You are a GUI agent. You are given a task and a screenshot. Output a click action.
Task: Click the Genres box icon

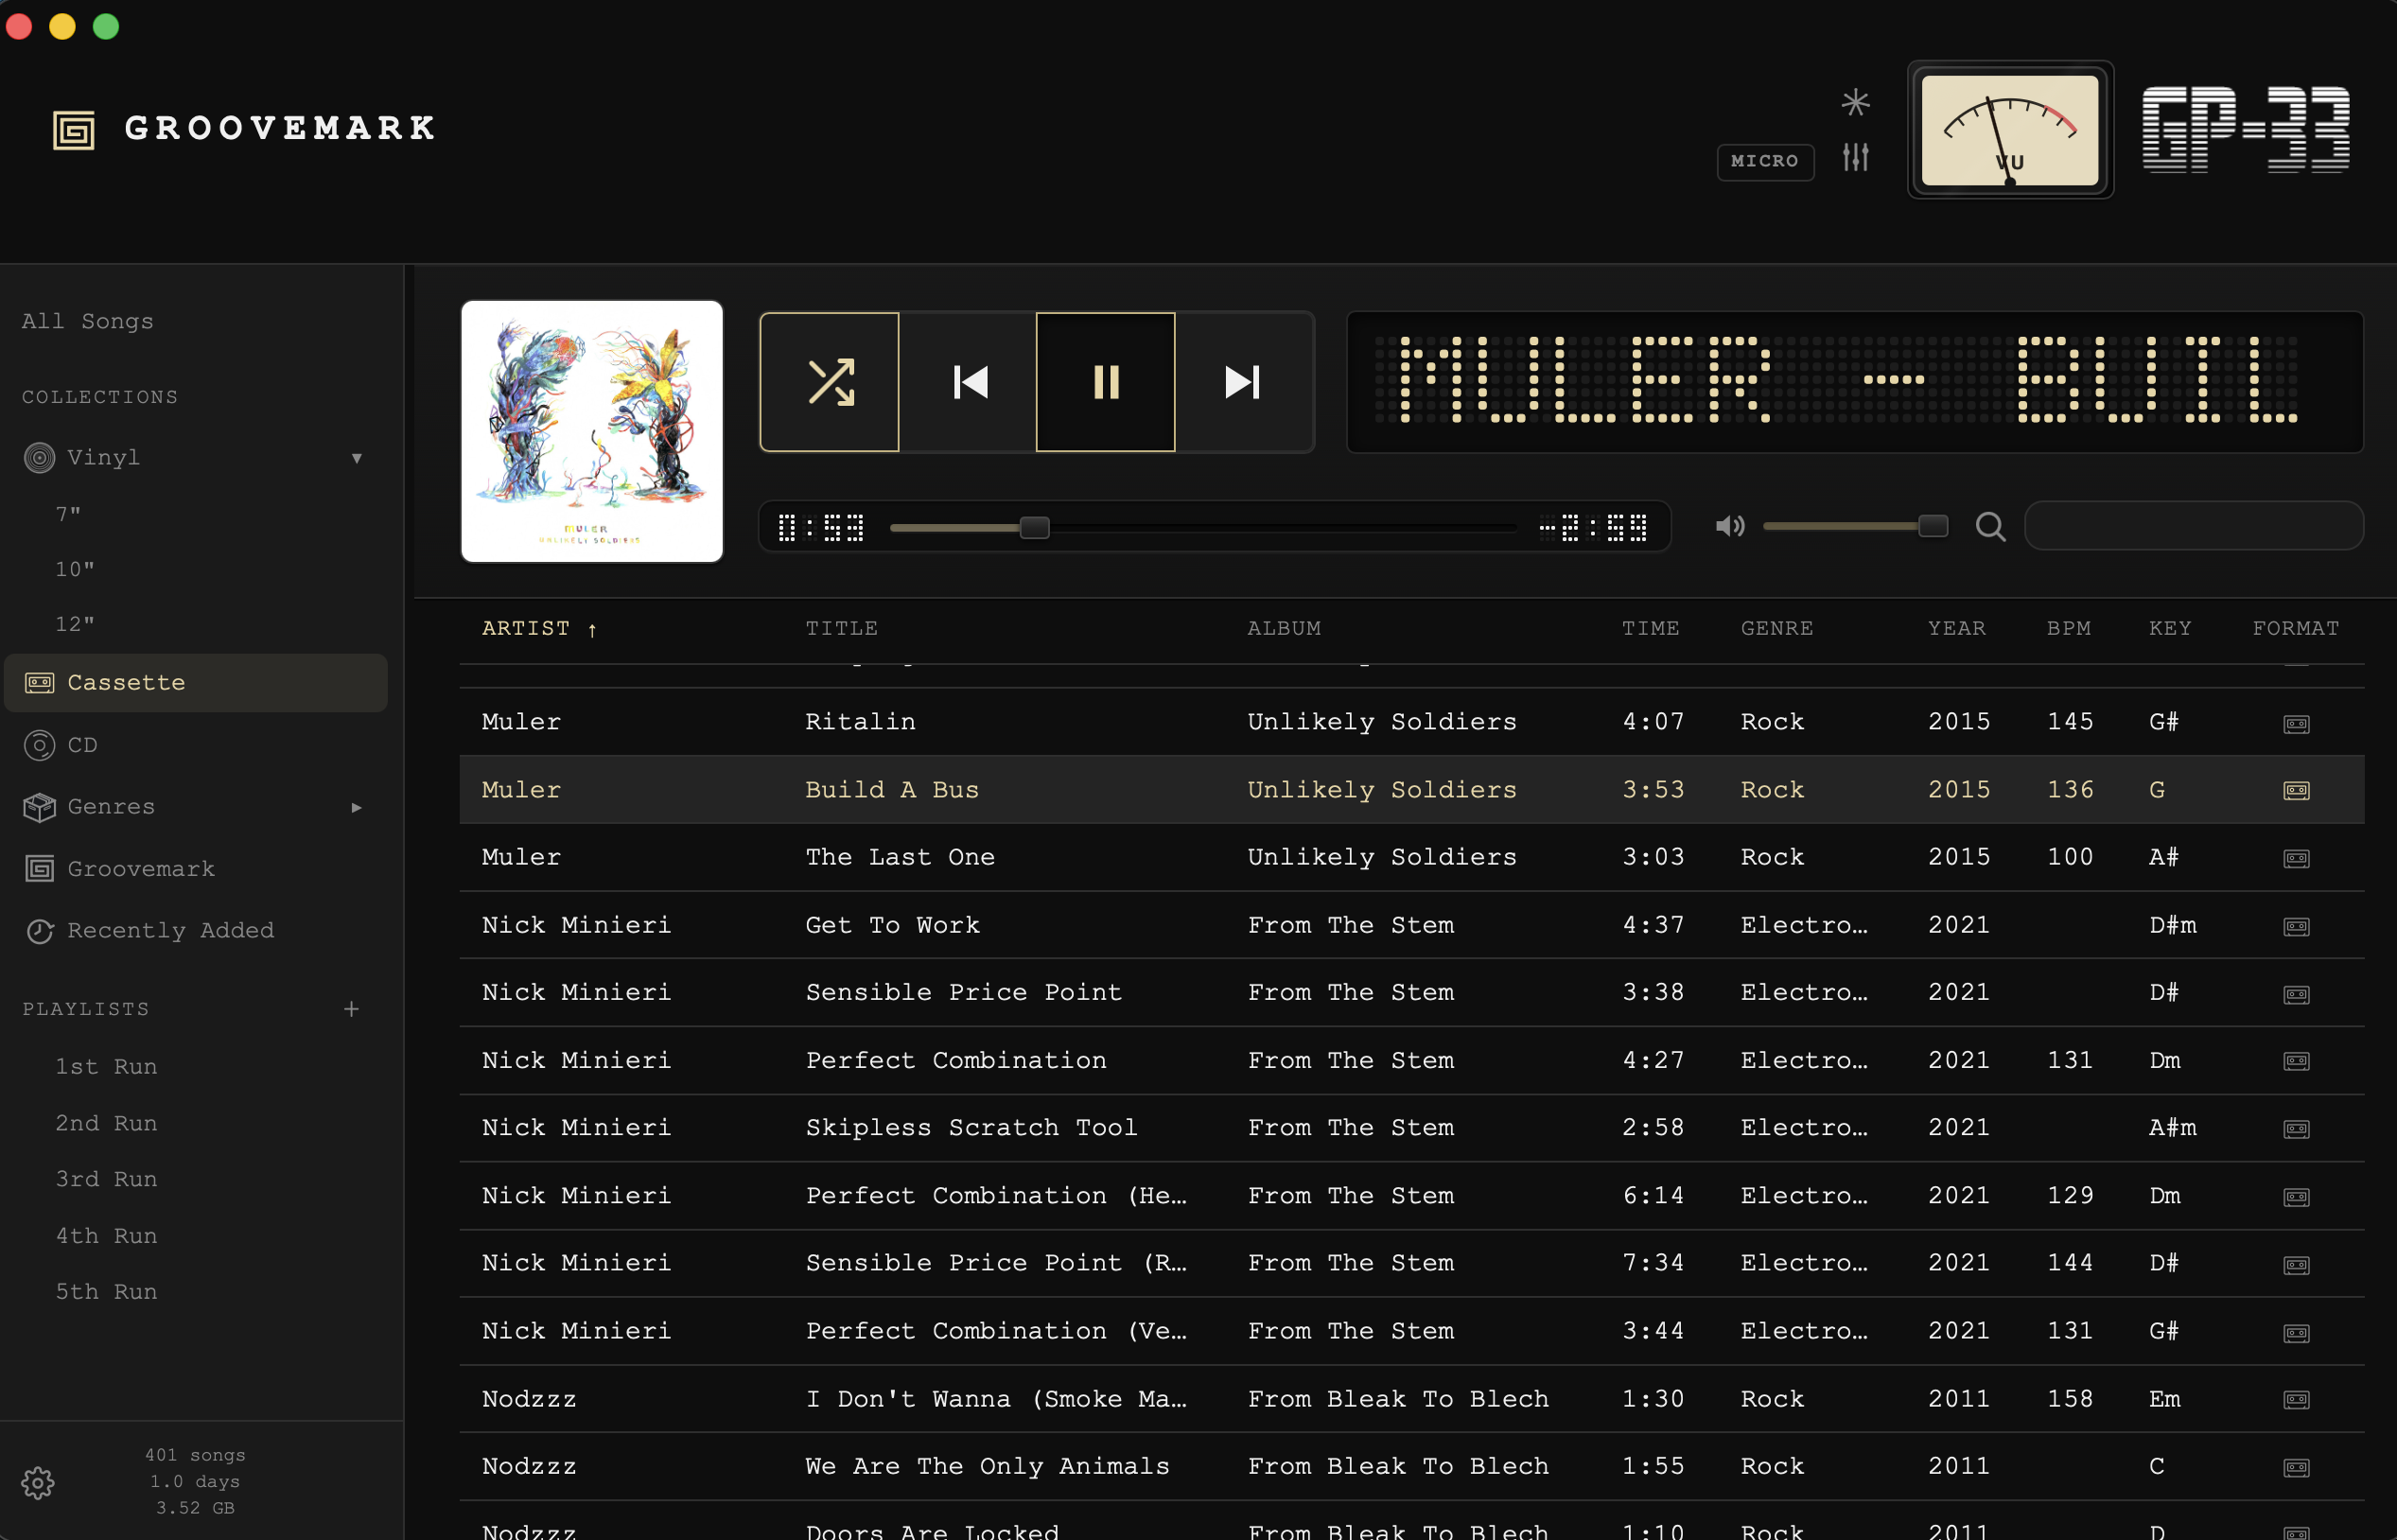point(39,807)
